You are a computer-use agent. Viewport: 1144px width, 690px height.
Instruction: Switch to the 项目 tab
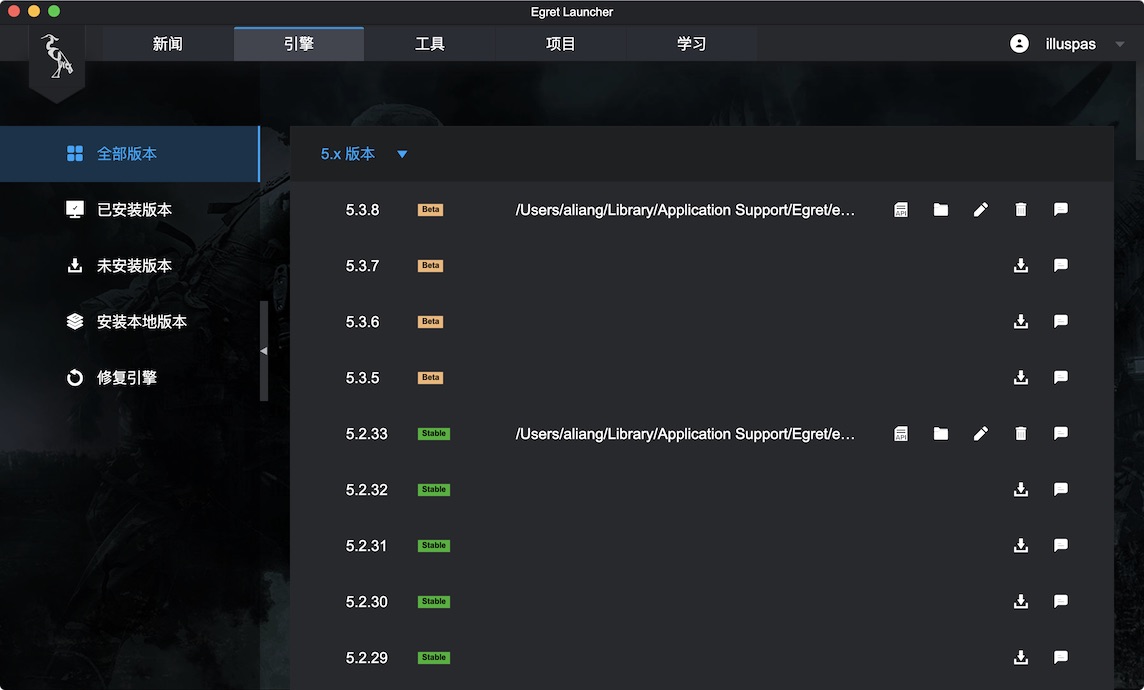(x=560, y=44)
